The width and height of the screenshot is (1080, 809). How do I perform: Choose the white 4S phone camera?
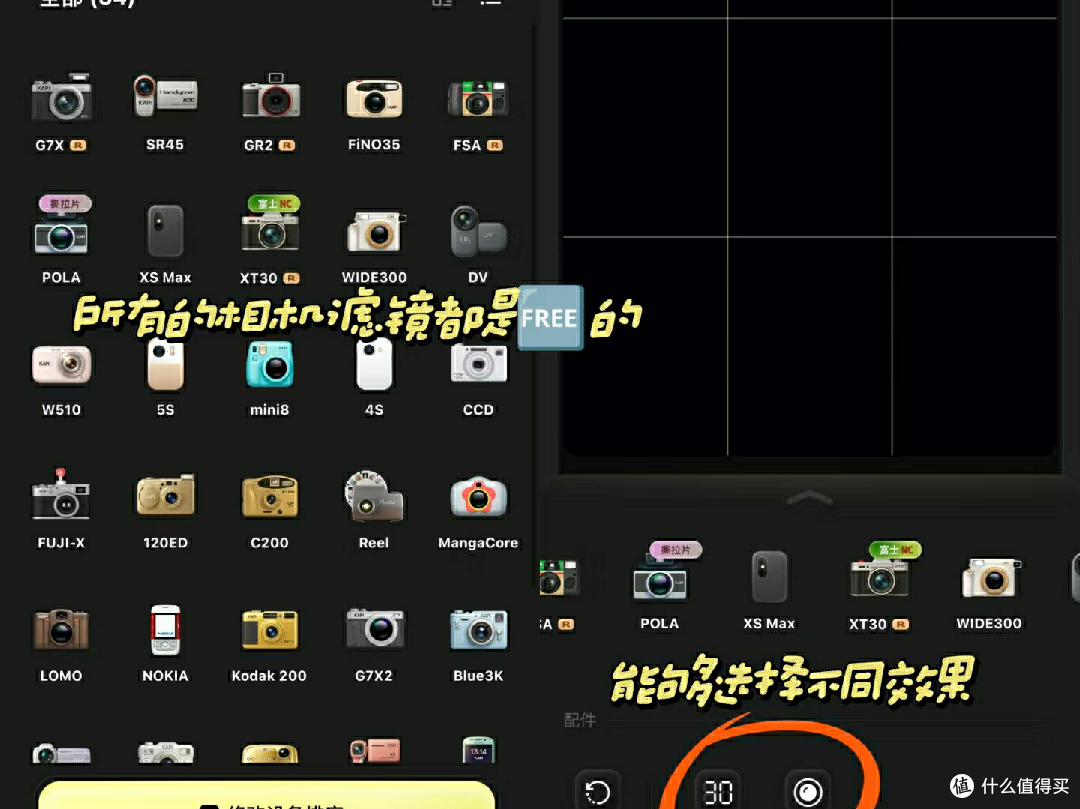point(373,377)
